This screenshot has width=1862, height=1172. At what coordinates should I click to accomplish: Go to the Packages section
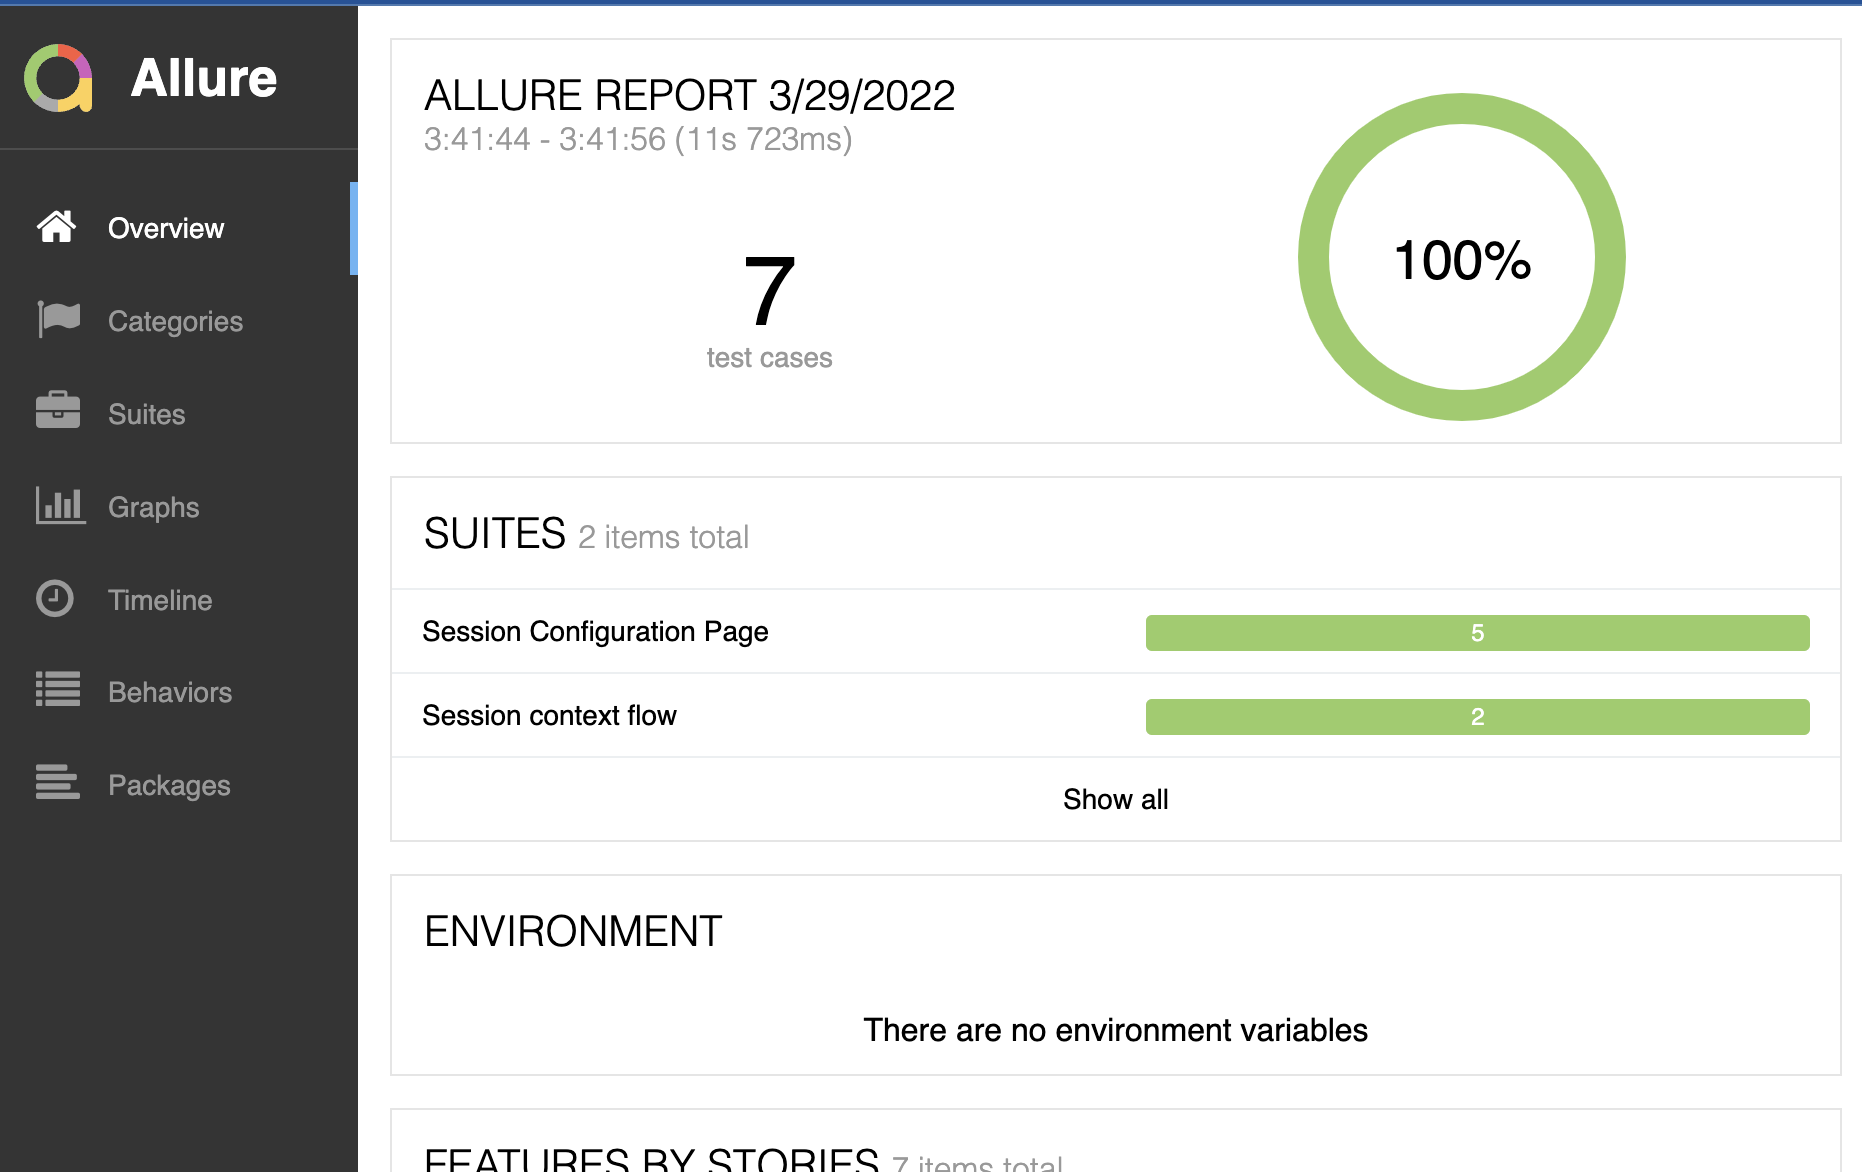[169, 785]
